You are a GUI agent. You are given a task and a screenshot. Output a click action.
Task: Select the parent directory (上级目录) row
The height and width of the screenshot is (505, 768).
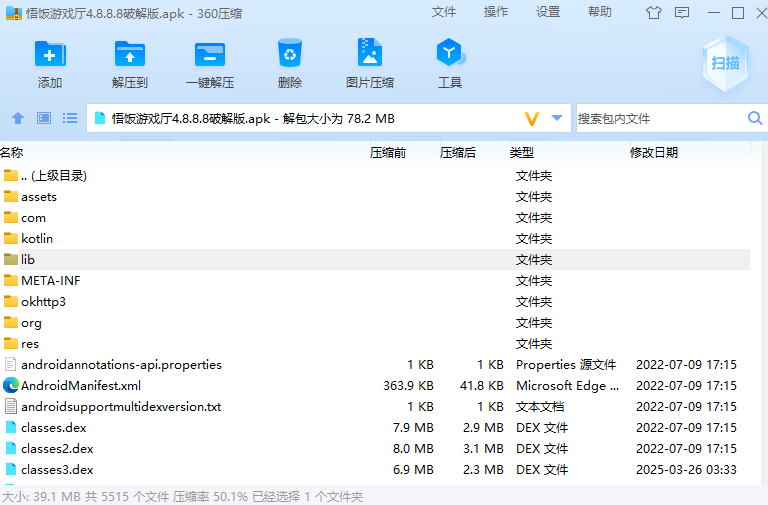(375, 175)
